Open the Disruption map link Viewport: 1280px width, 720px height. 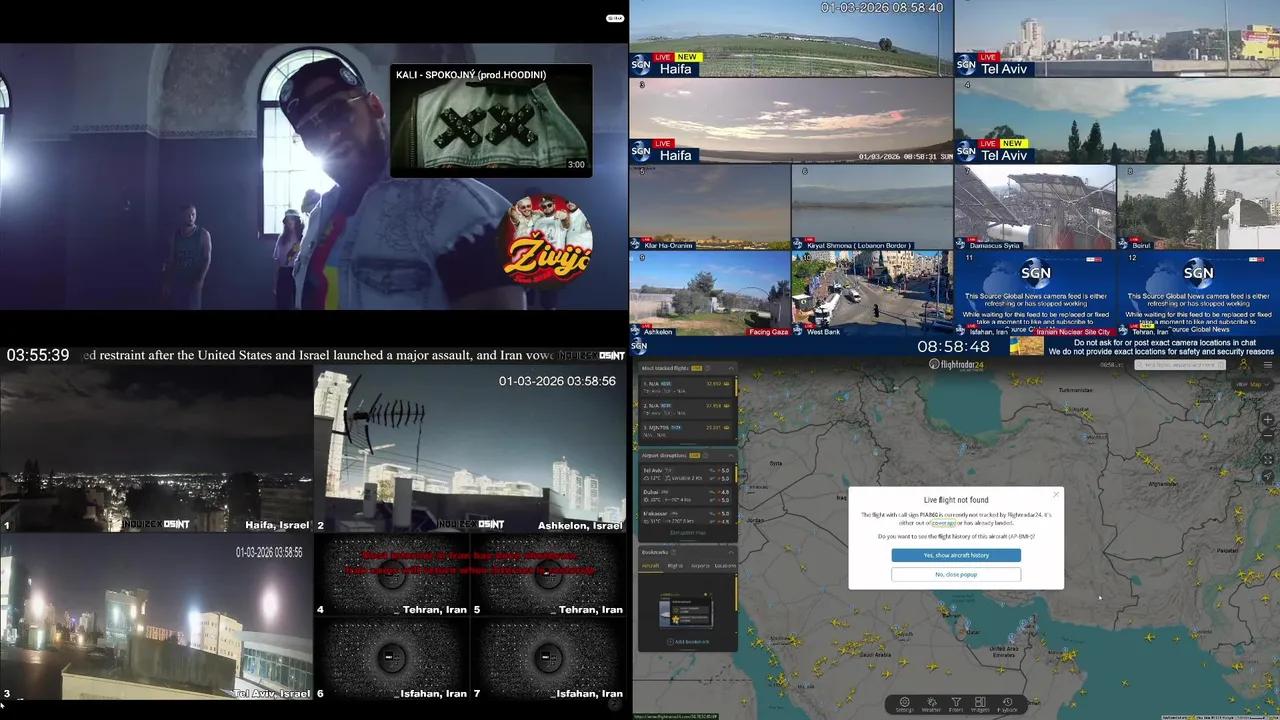(688, 532)
